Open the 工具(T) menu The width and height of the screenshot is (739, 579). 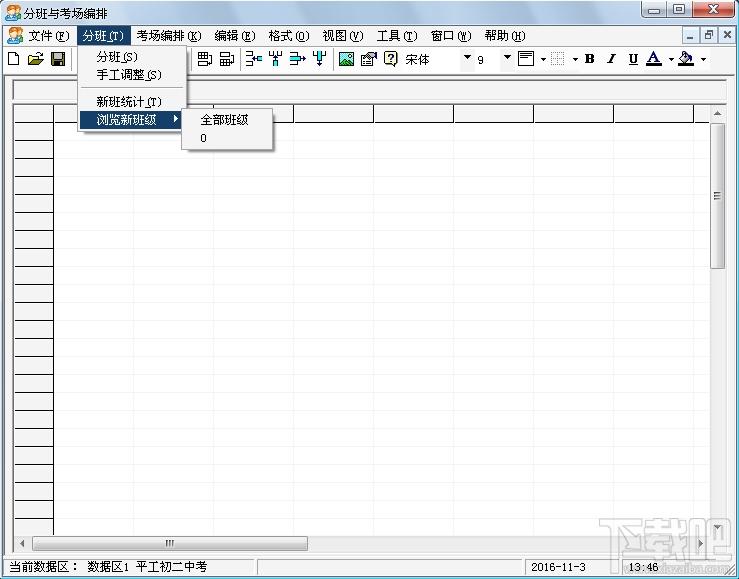[x=397, y=36]
